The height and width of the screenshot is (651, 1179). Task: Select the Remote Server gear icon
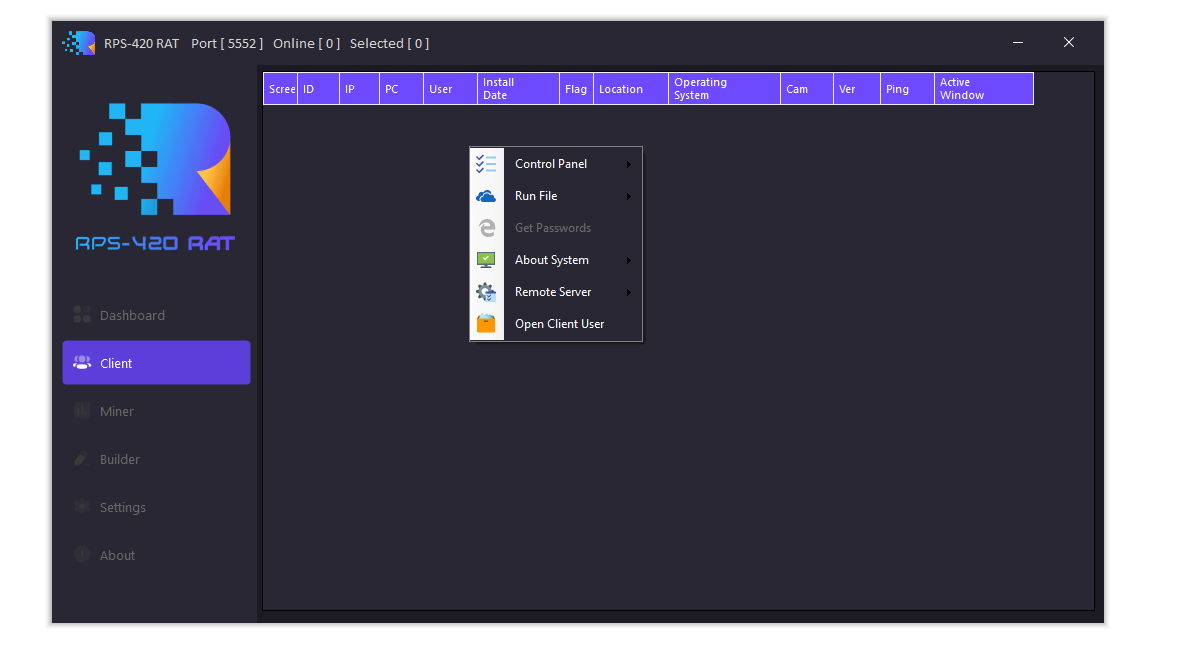tap(486, 291)
